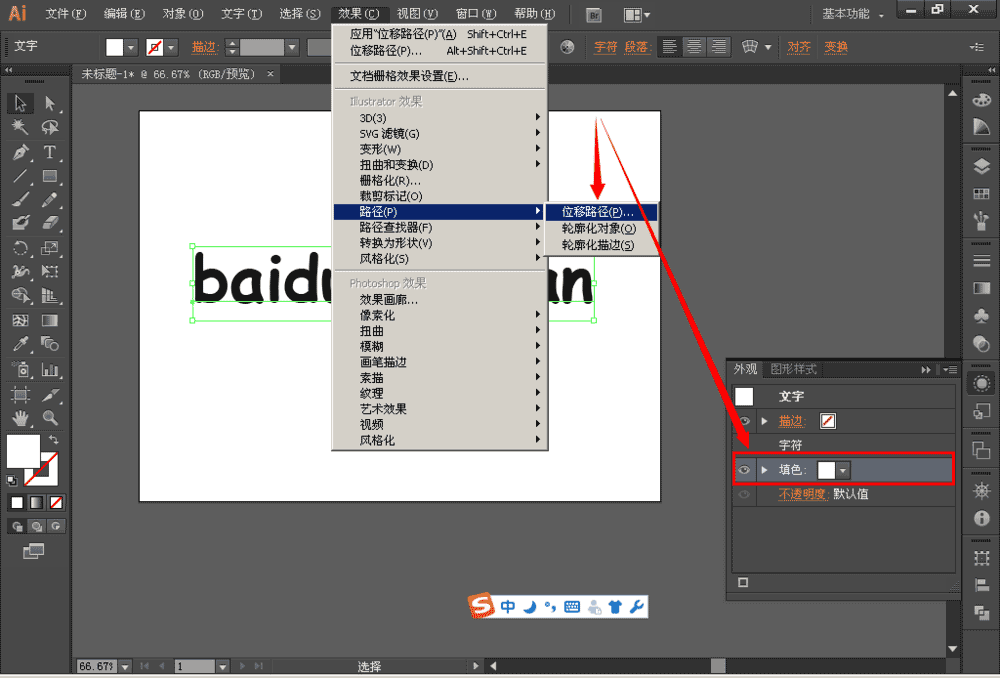This screenshot has width=1000, height=678.
Task: Select the Line Segment tool
Action: [x=20, y=175]
